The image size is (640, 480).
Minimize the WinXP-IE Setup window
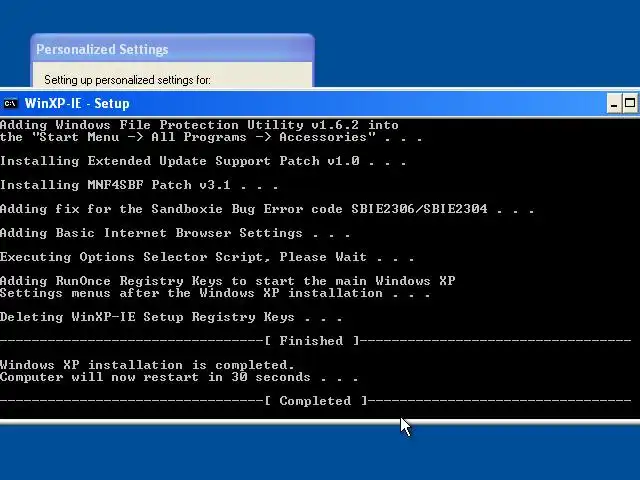coord(614,103)
